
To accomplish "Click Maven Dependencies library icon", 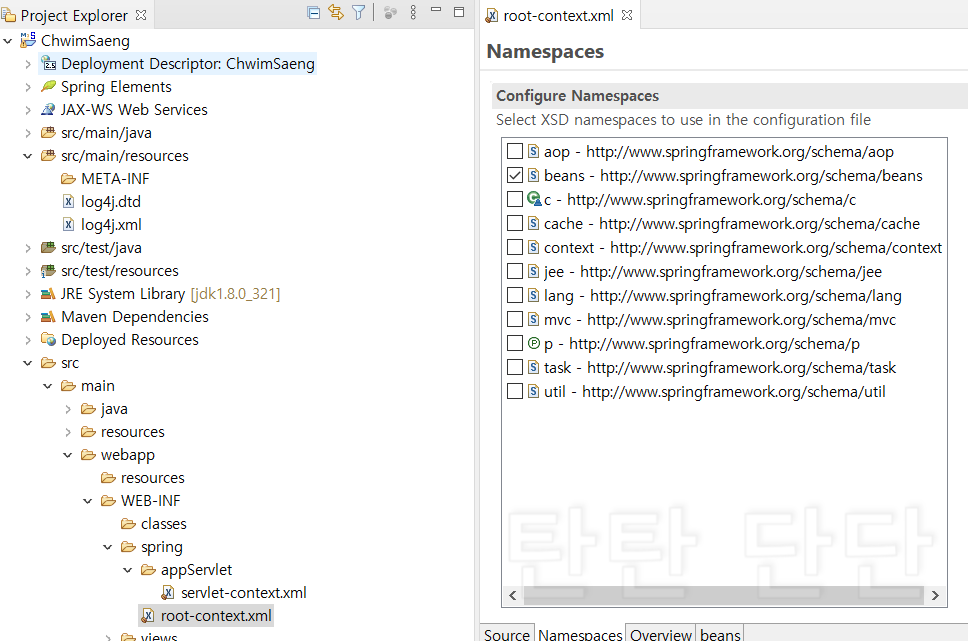I will coord(48,317).
